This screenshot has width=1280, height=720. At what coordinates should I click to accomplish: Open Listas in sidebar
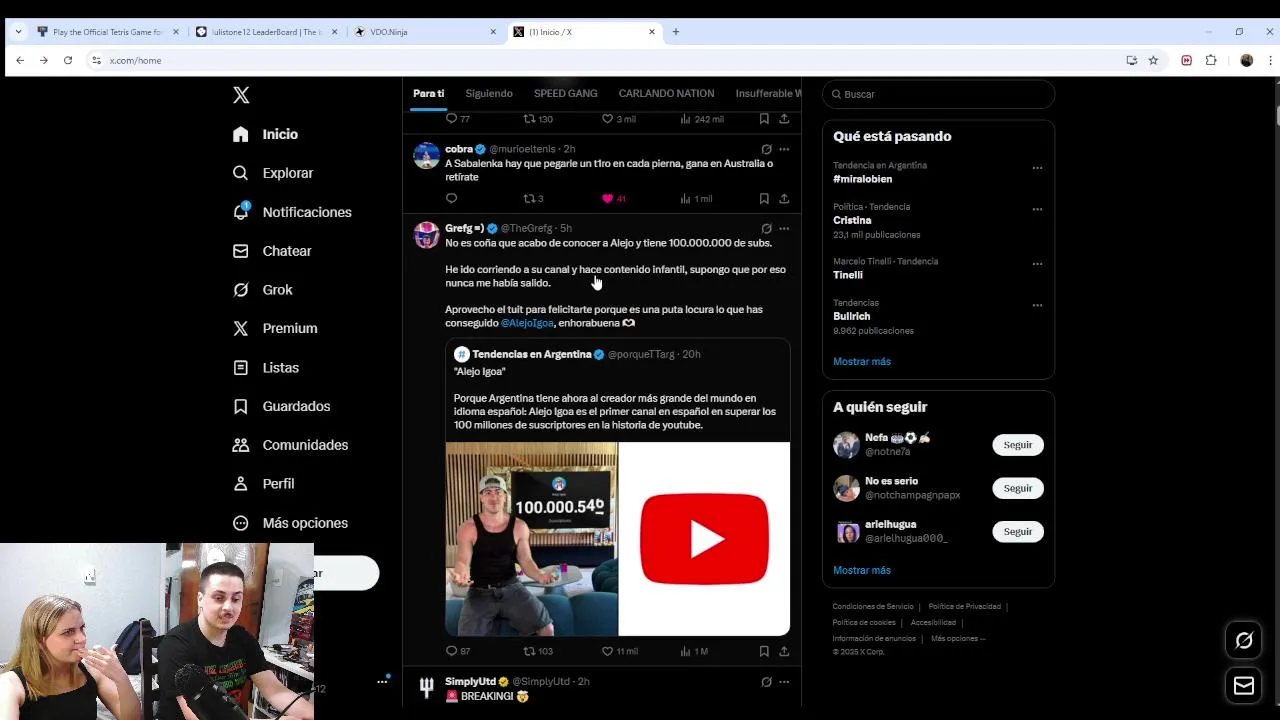[x=265, y=368]
